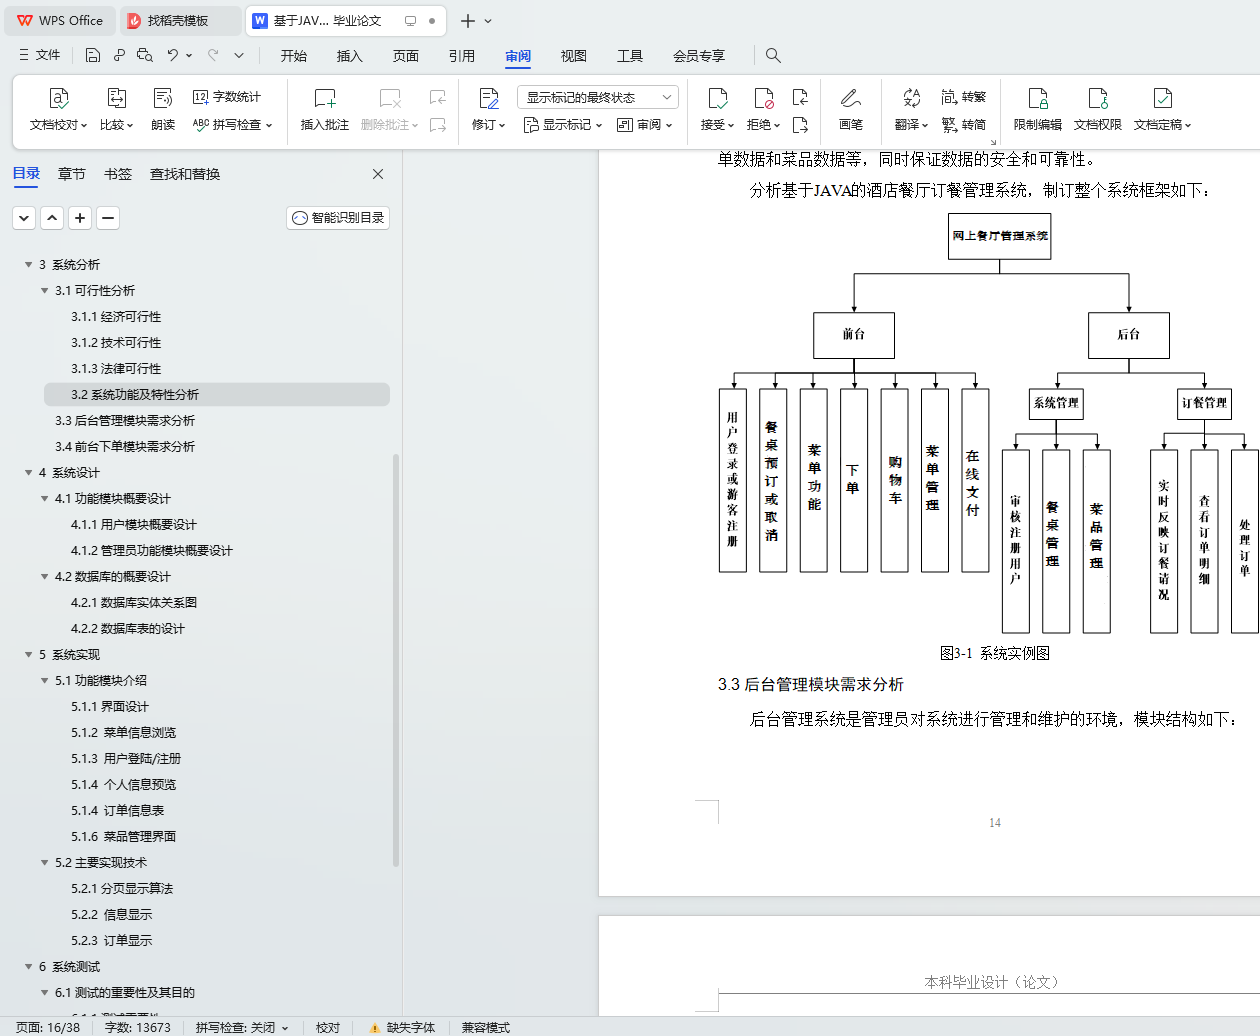
Task: Collapse the 5.2 主要实现技术 node
Action: pyautogui.click(x=45, y=863)
